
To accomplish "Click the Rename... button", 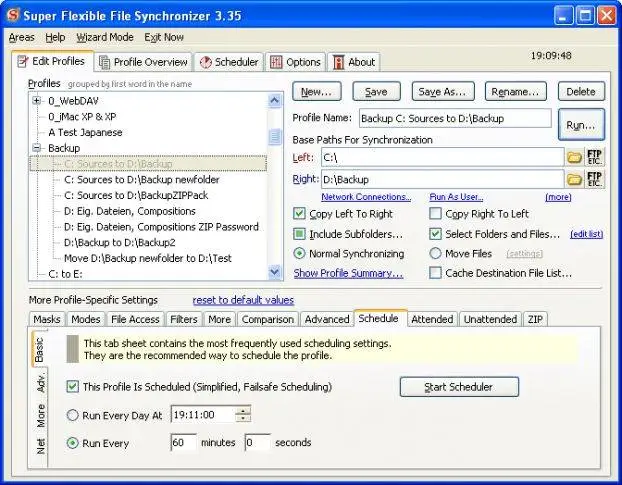I will point(515,92).
